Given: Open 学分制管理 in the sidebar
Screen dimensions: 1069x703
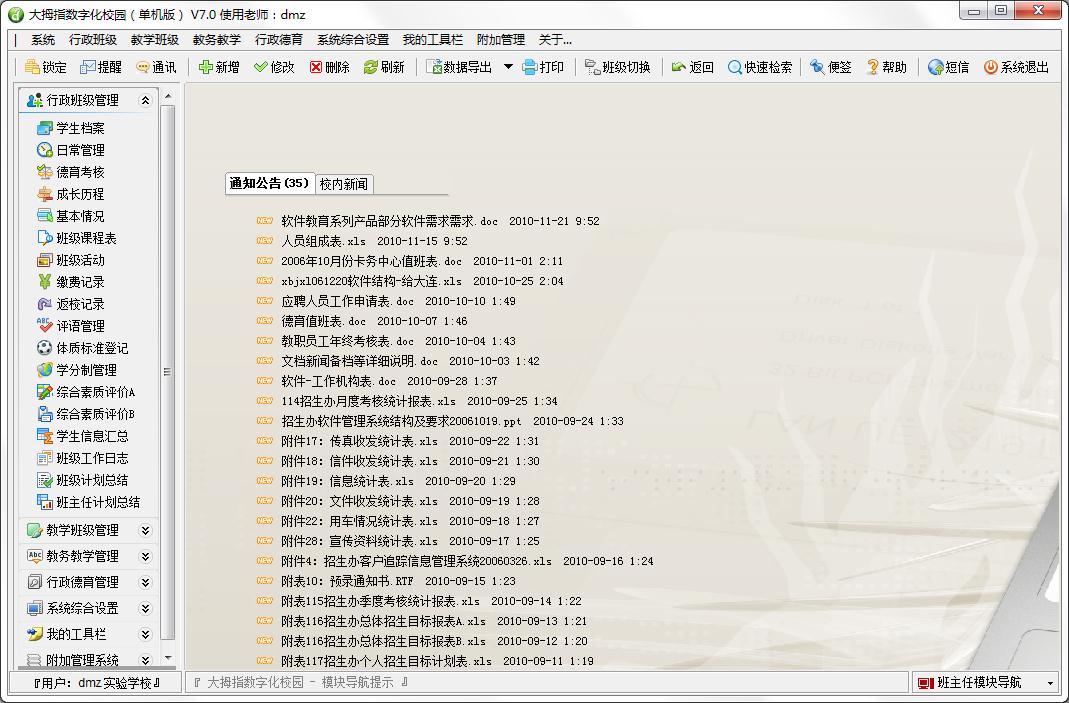Looking at the screenshot, I should tap(76, 370).
